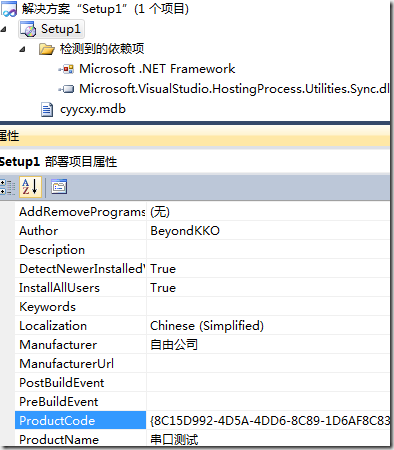This screenshot has width=394, height=450.
Task: Select the highlighted ProductCode property name
Action: [80, 420]
